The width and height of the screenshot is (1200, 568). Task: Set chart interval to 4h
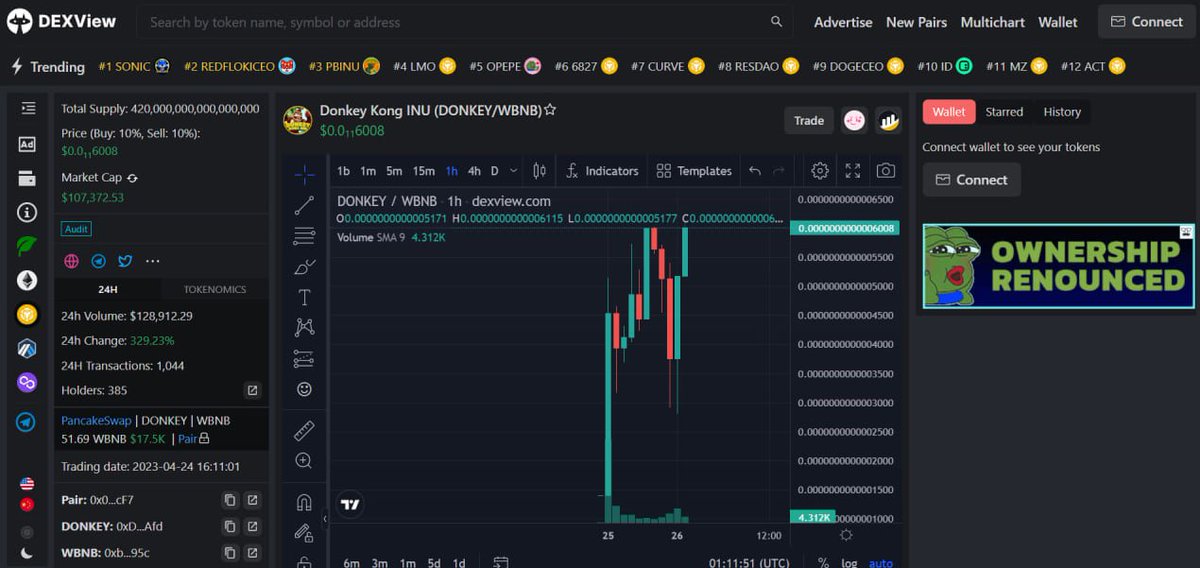(x=474, y=171)
